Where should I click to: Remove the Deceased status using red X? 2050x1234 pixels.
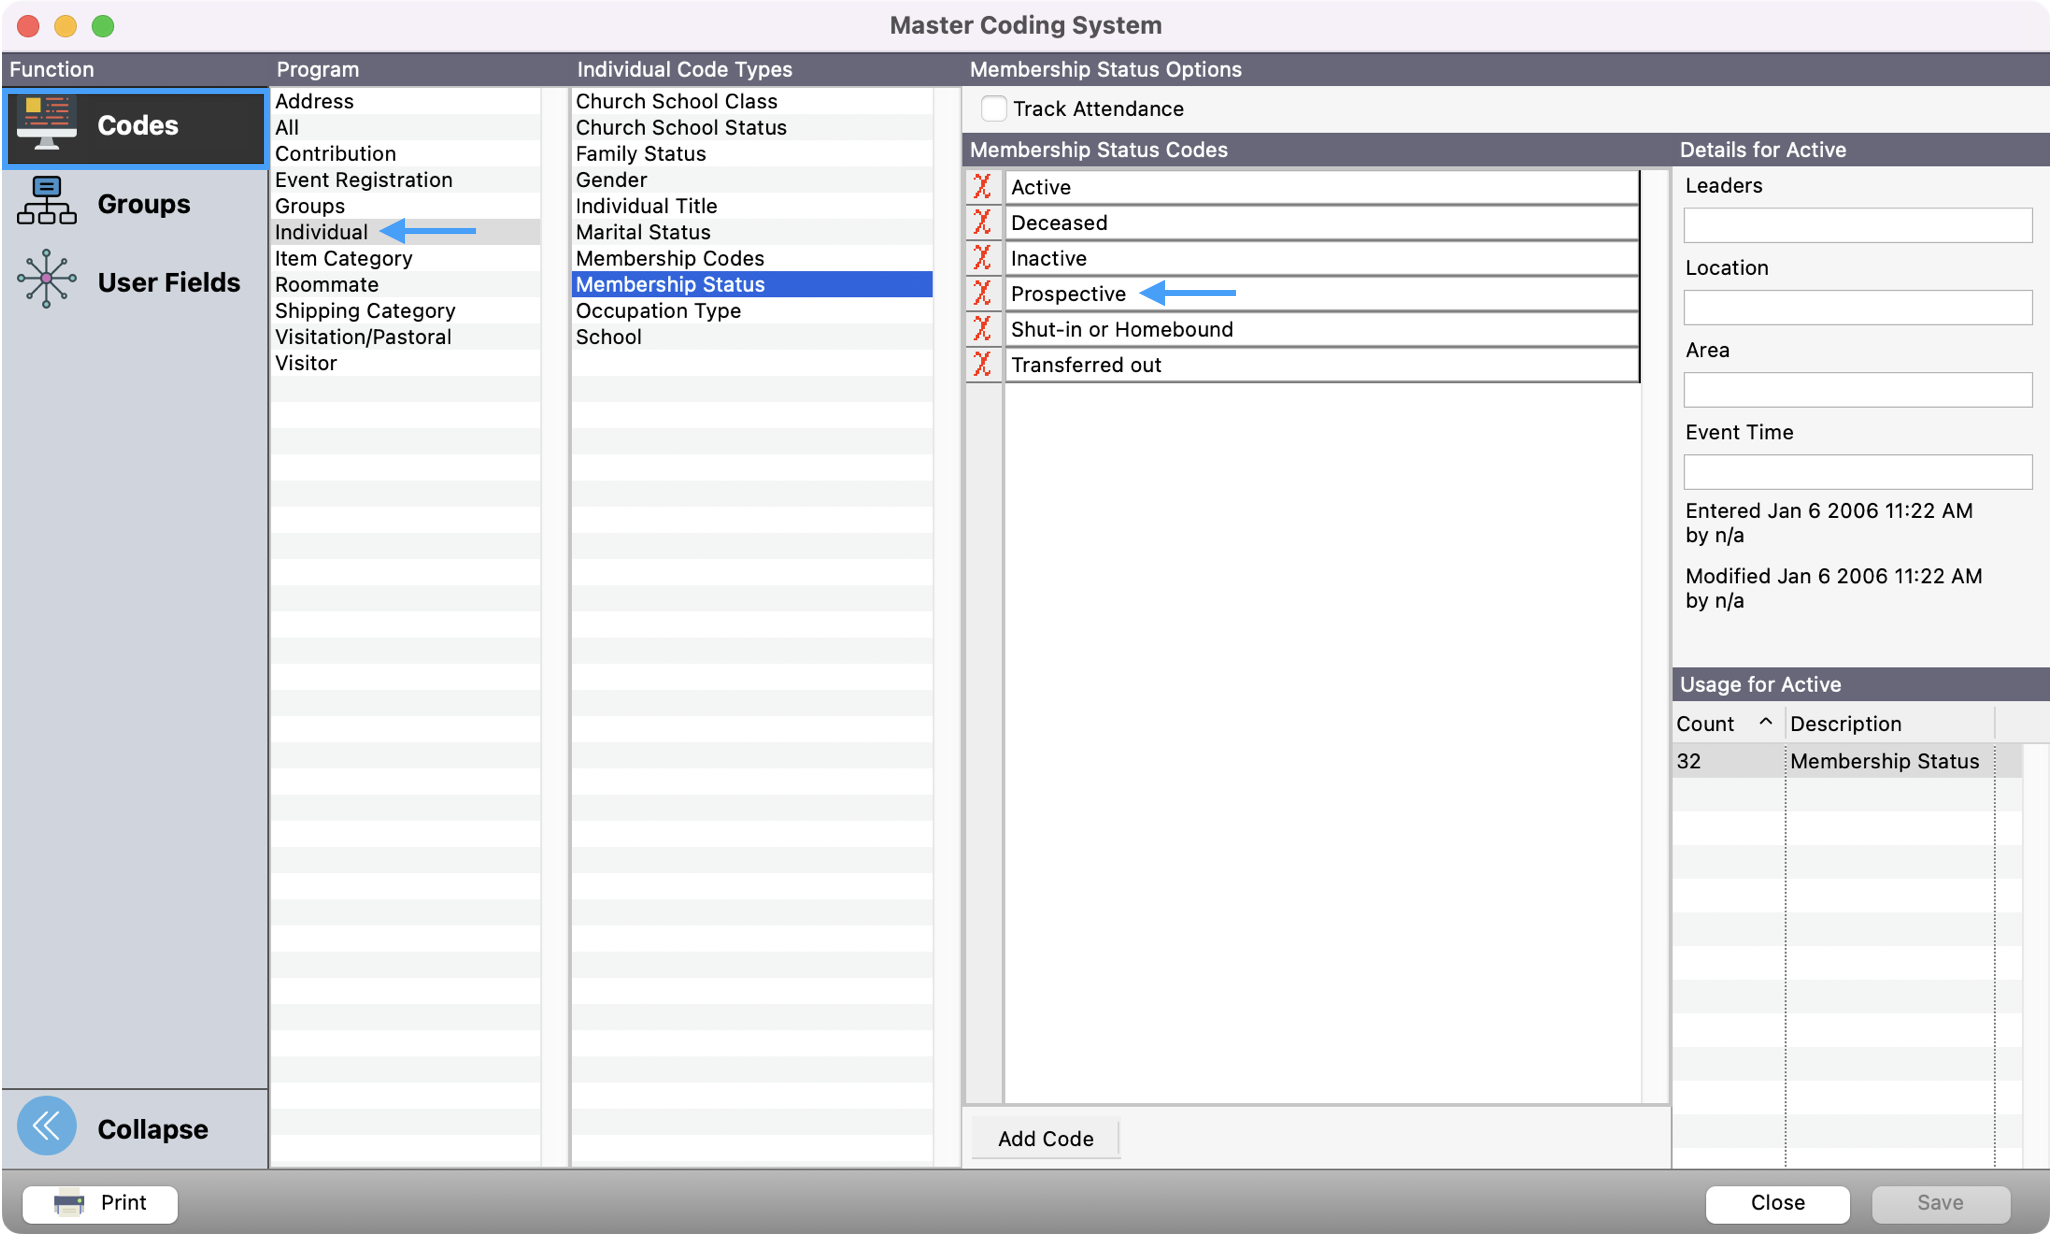click(983, 222)
